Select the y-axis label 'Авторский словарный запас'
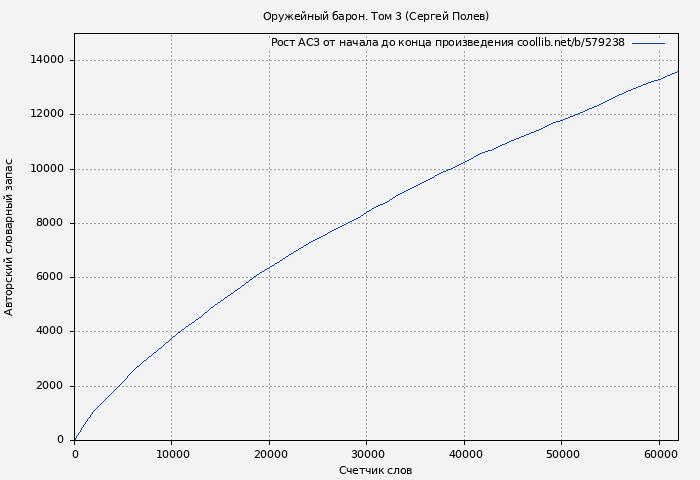The height and width of the screenshot is (480, 700). point(10,237)
